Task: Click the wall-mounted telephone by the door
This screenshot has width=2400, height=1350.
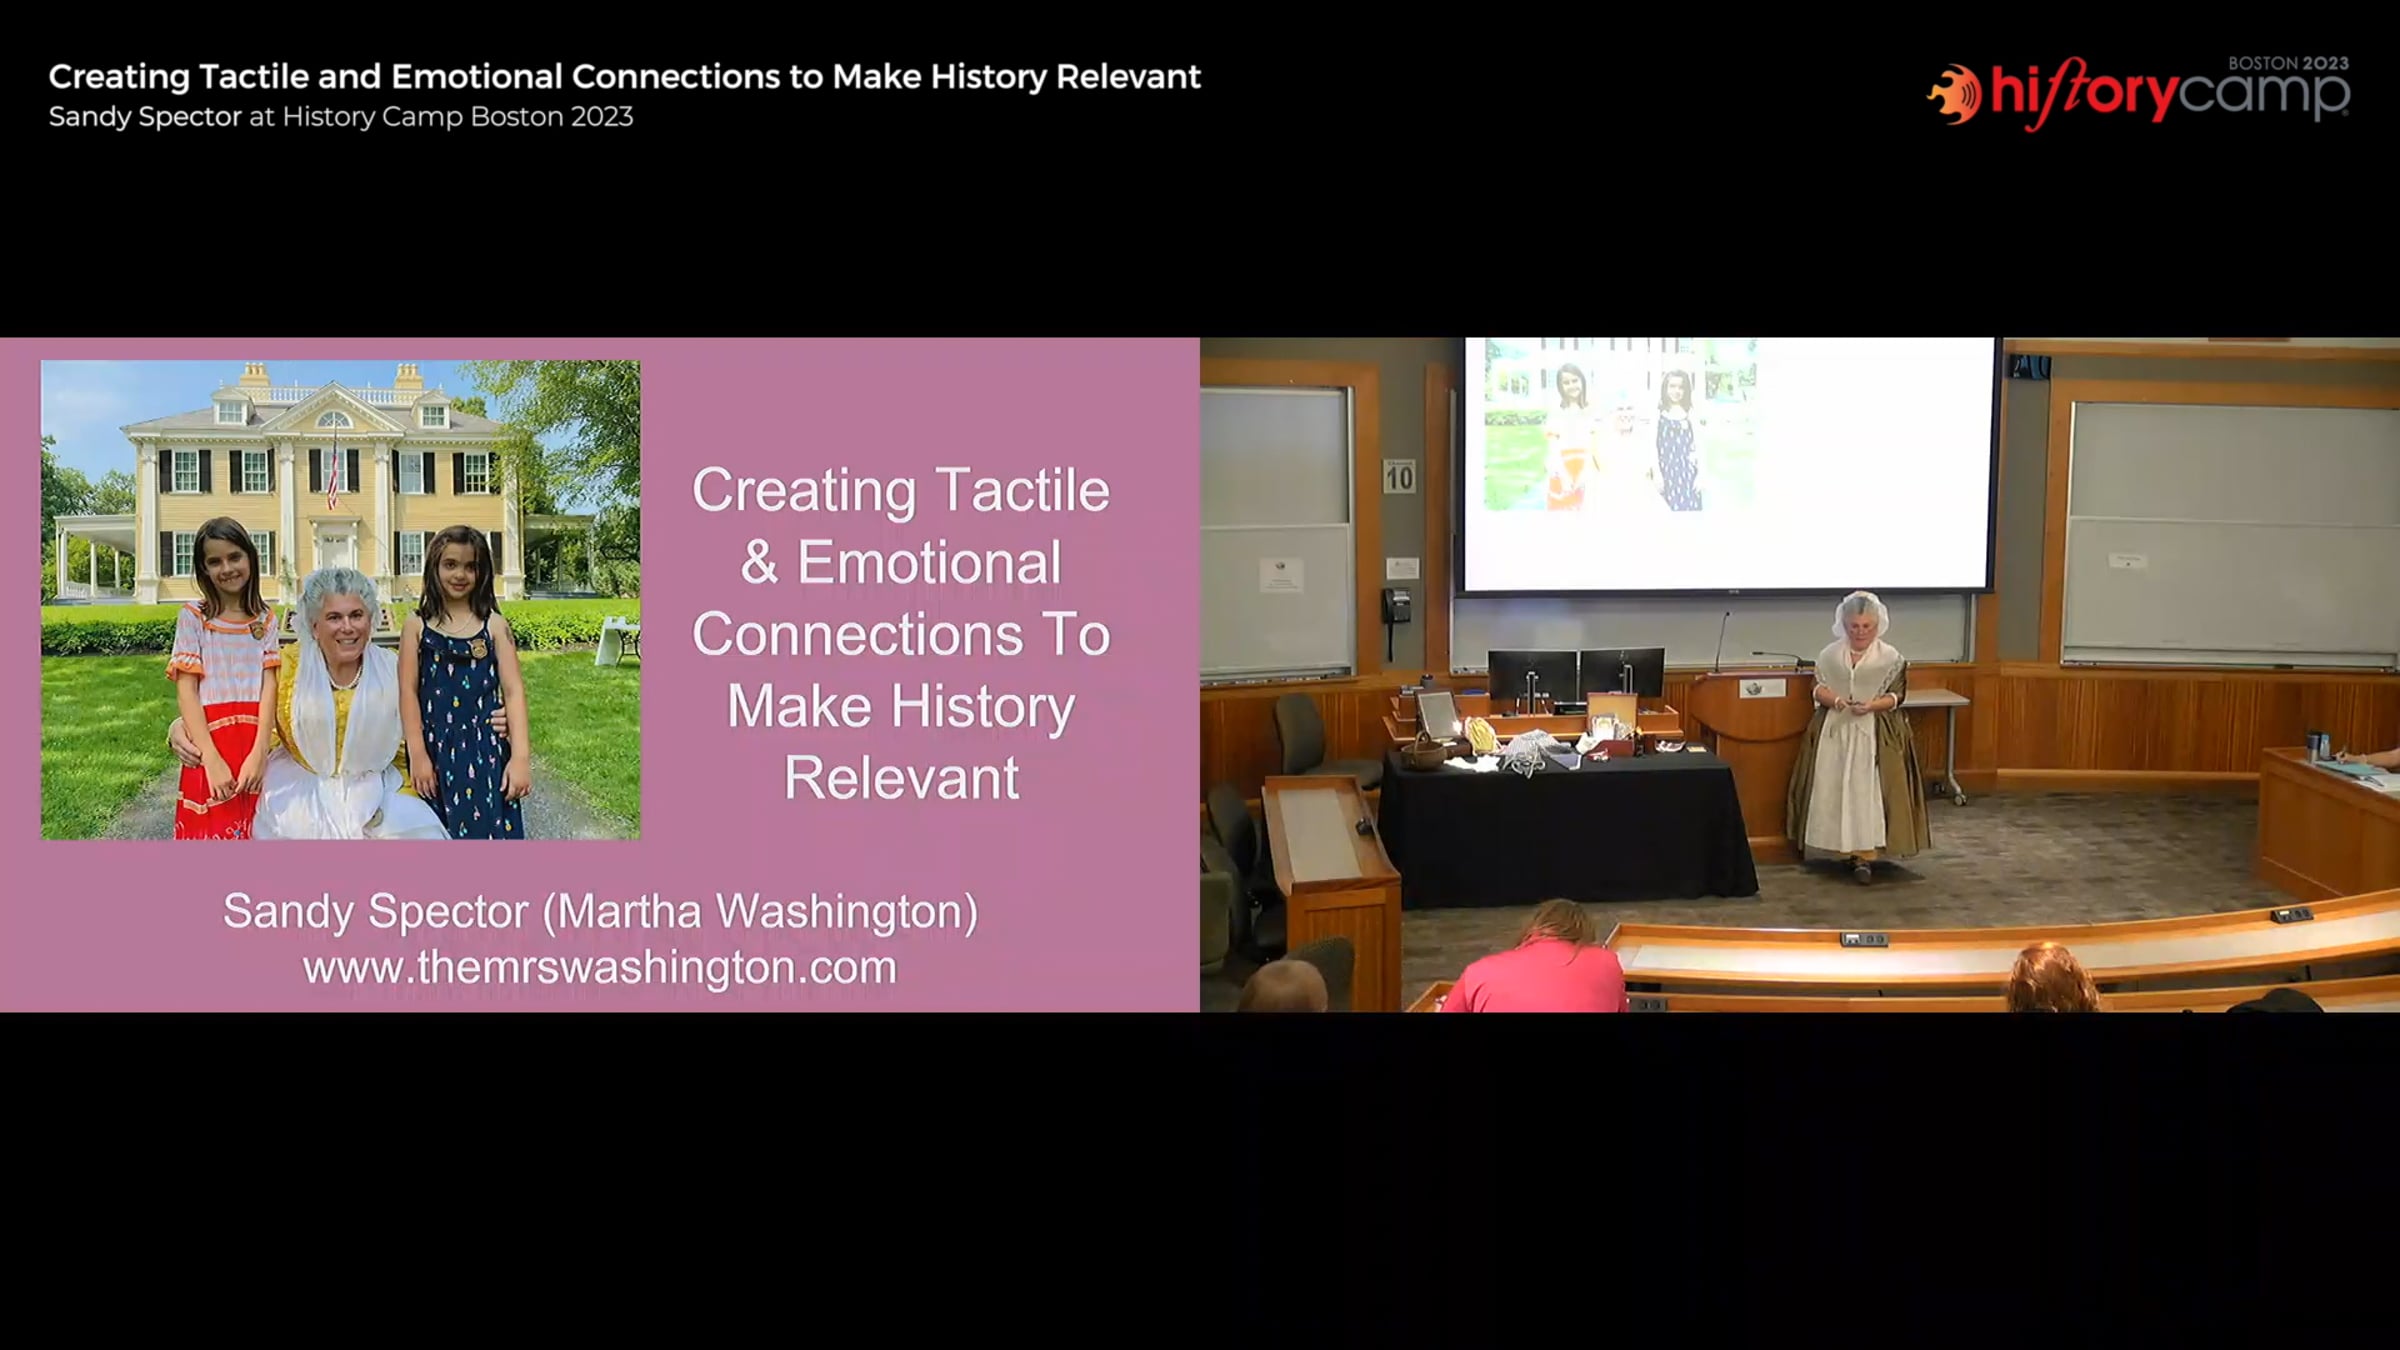Action: click(1396, 606)
